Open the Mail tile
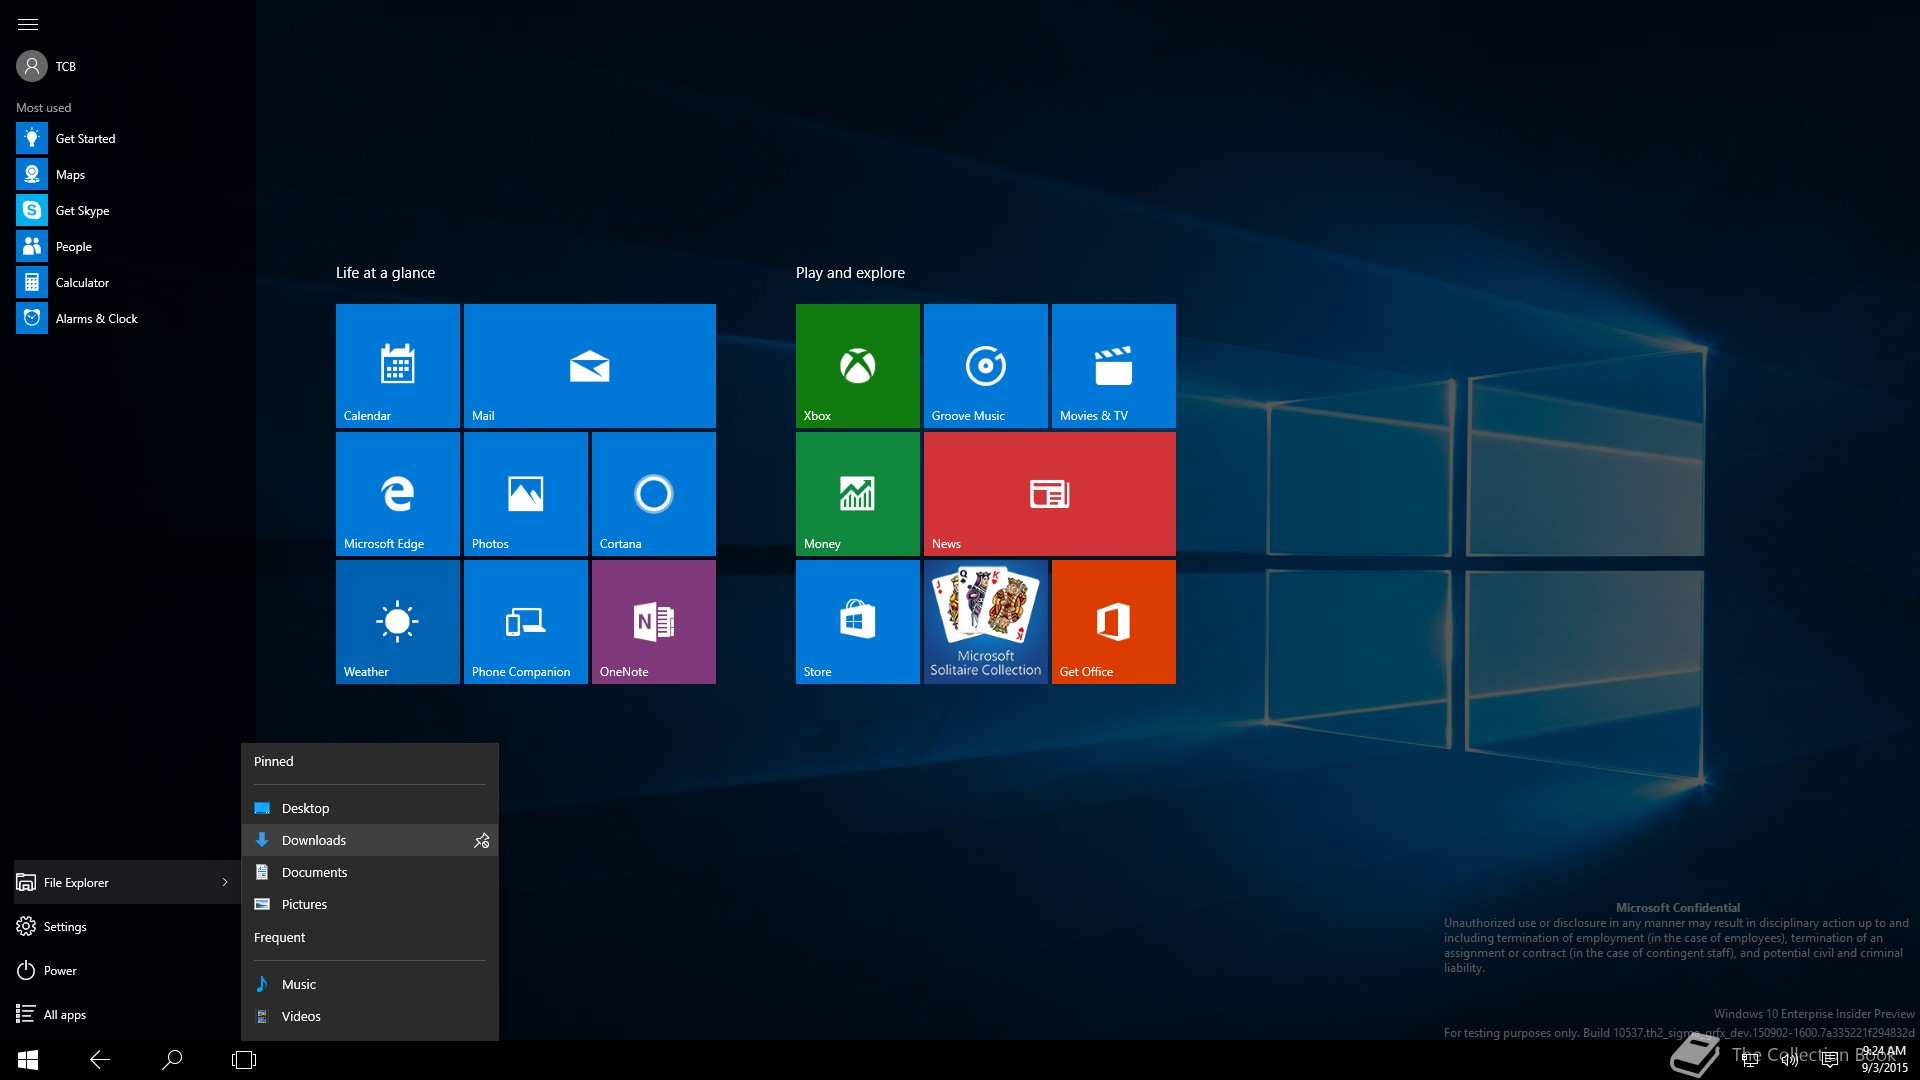1920x1080 pixels. tap(590, 366)
